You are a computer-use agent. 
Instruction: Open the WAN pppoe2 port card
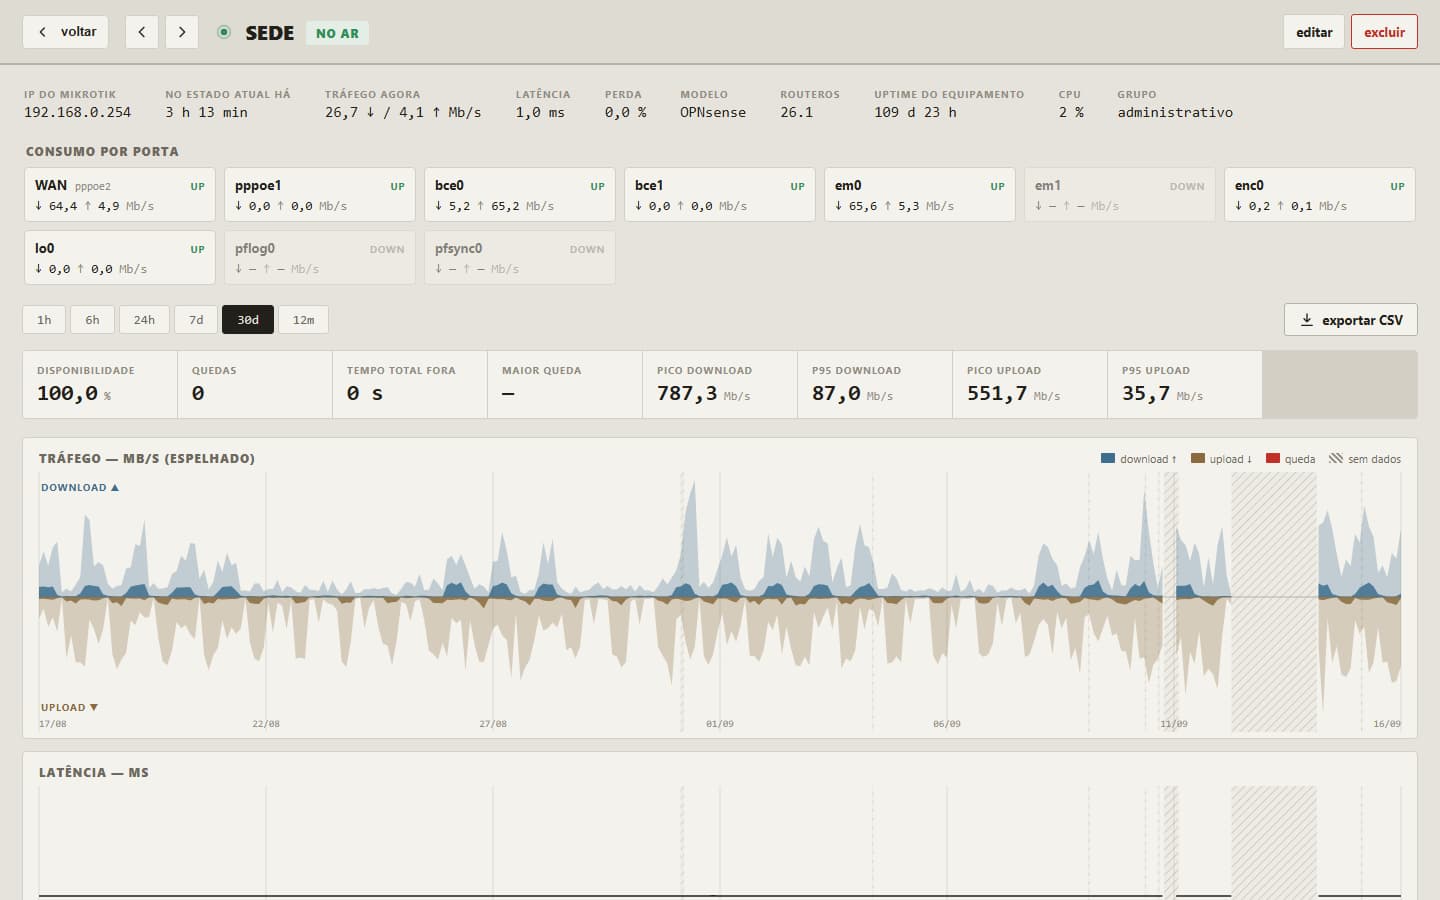coord(119,194)
